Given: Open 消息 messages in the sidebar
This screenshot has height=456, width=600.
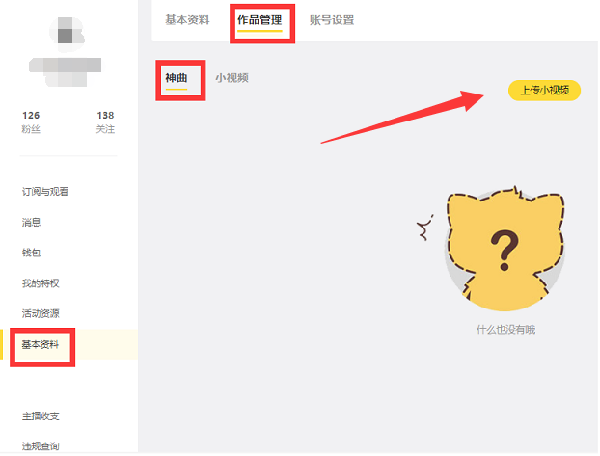Looking at the screenshot, I should [31, 222].
